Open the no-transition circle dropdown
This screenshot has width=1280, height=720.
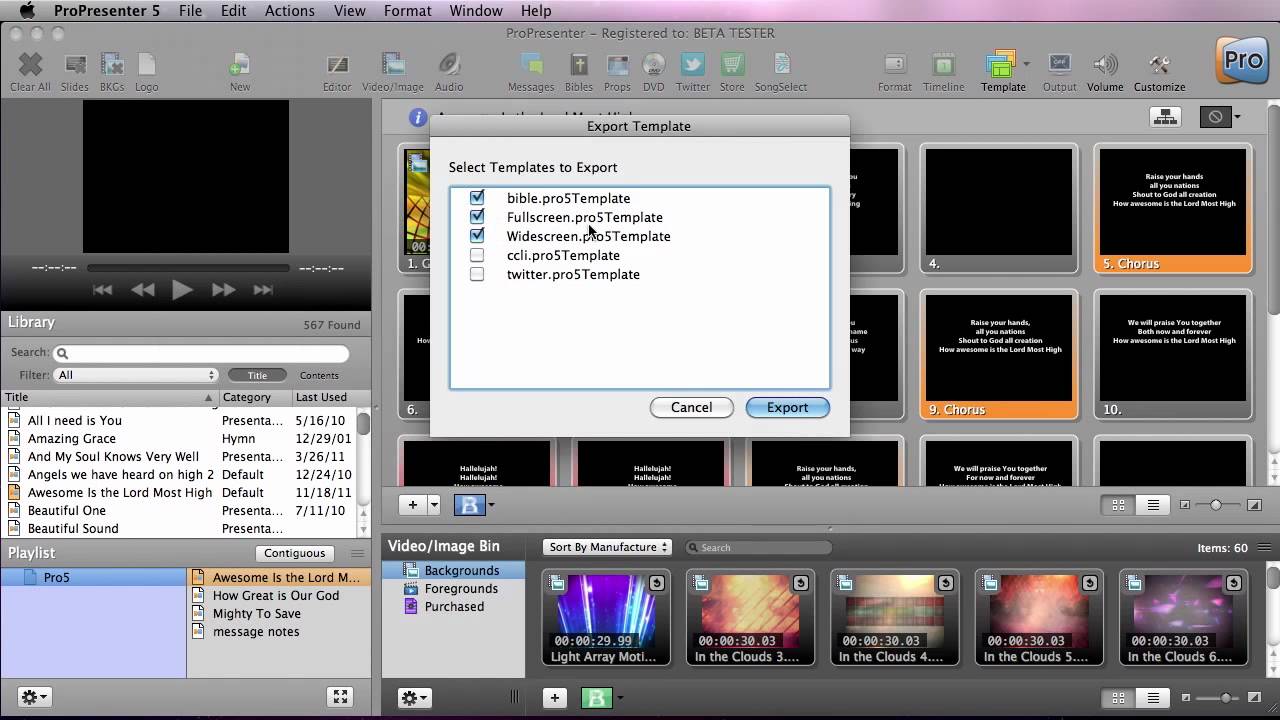(1237, 117)
